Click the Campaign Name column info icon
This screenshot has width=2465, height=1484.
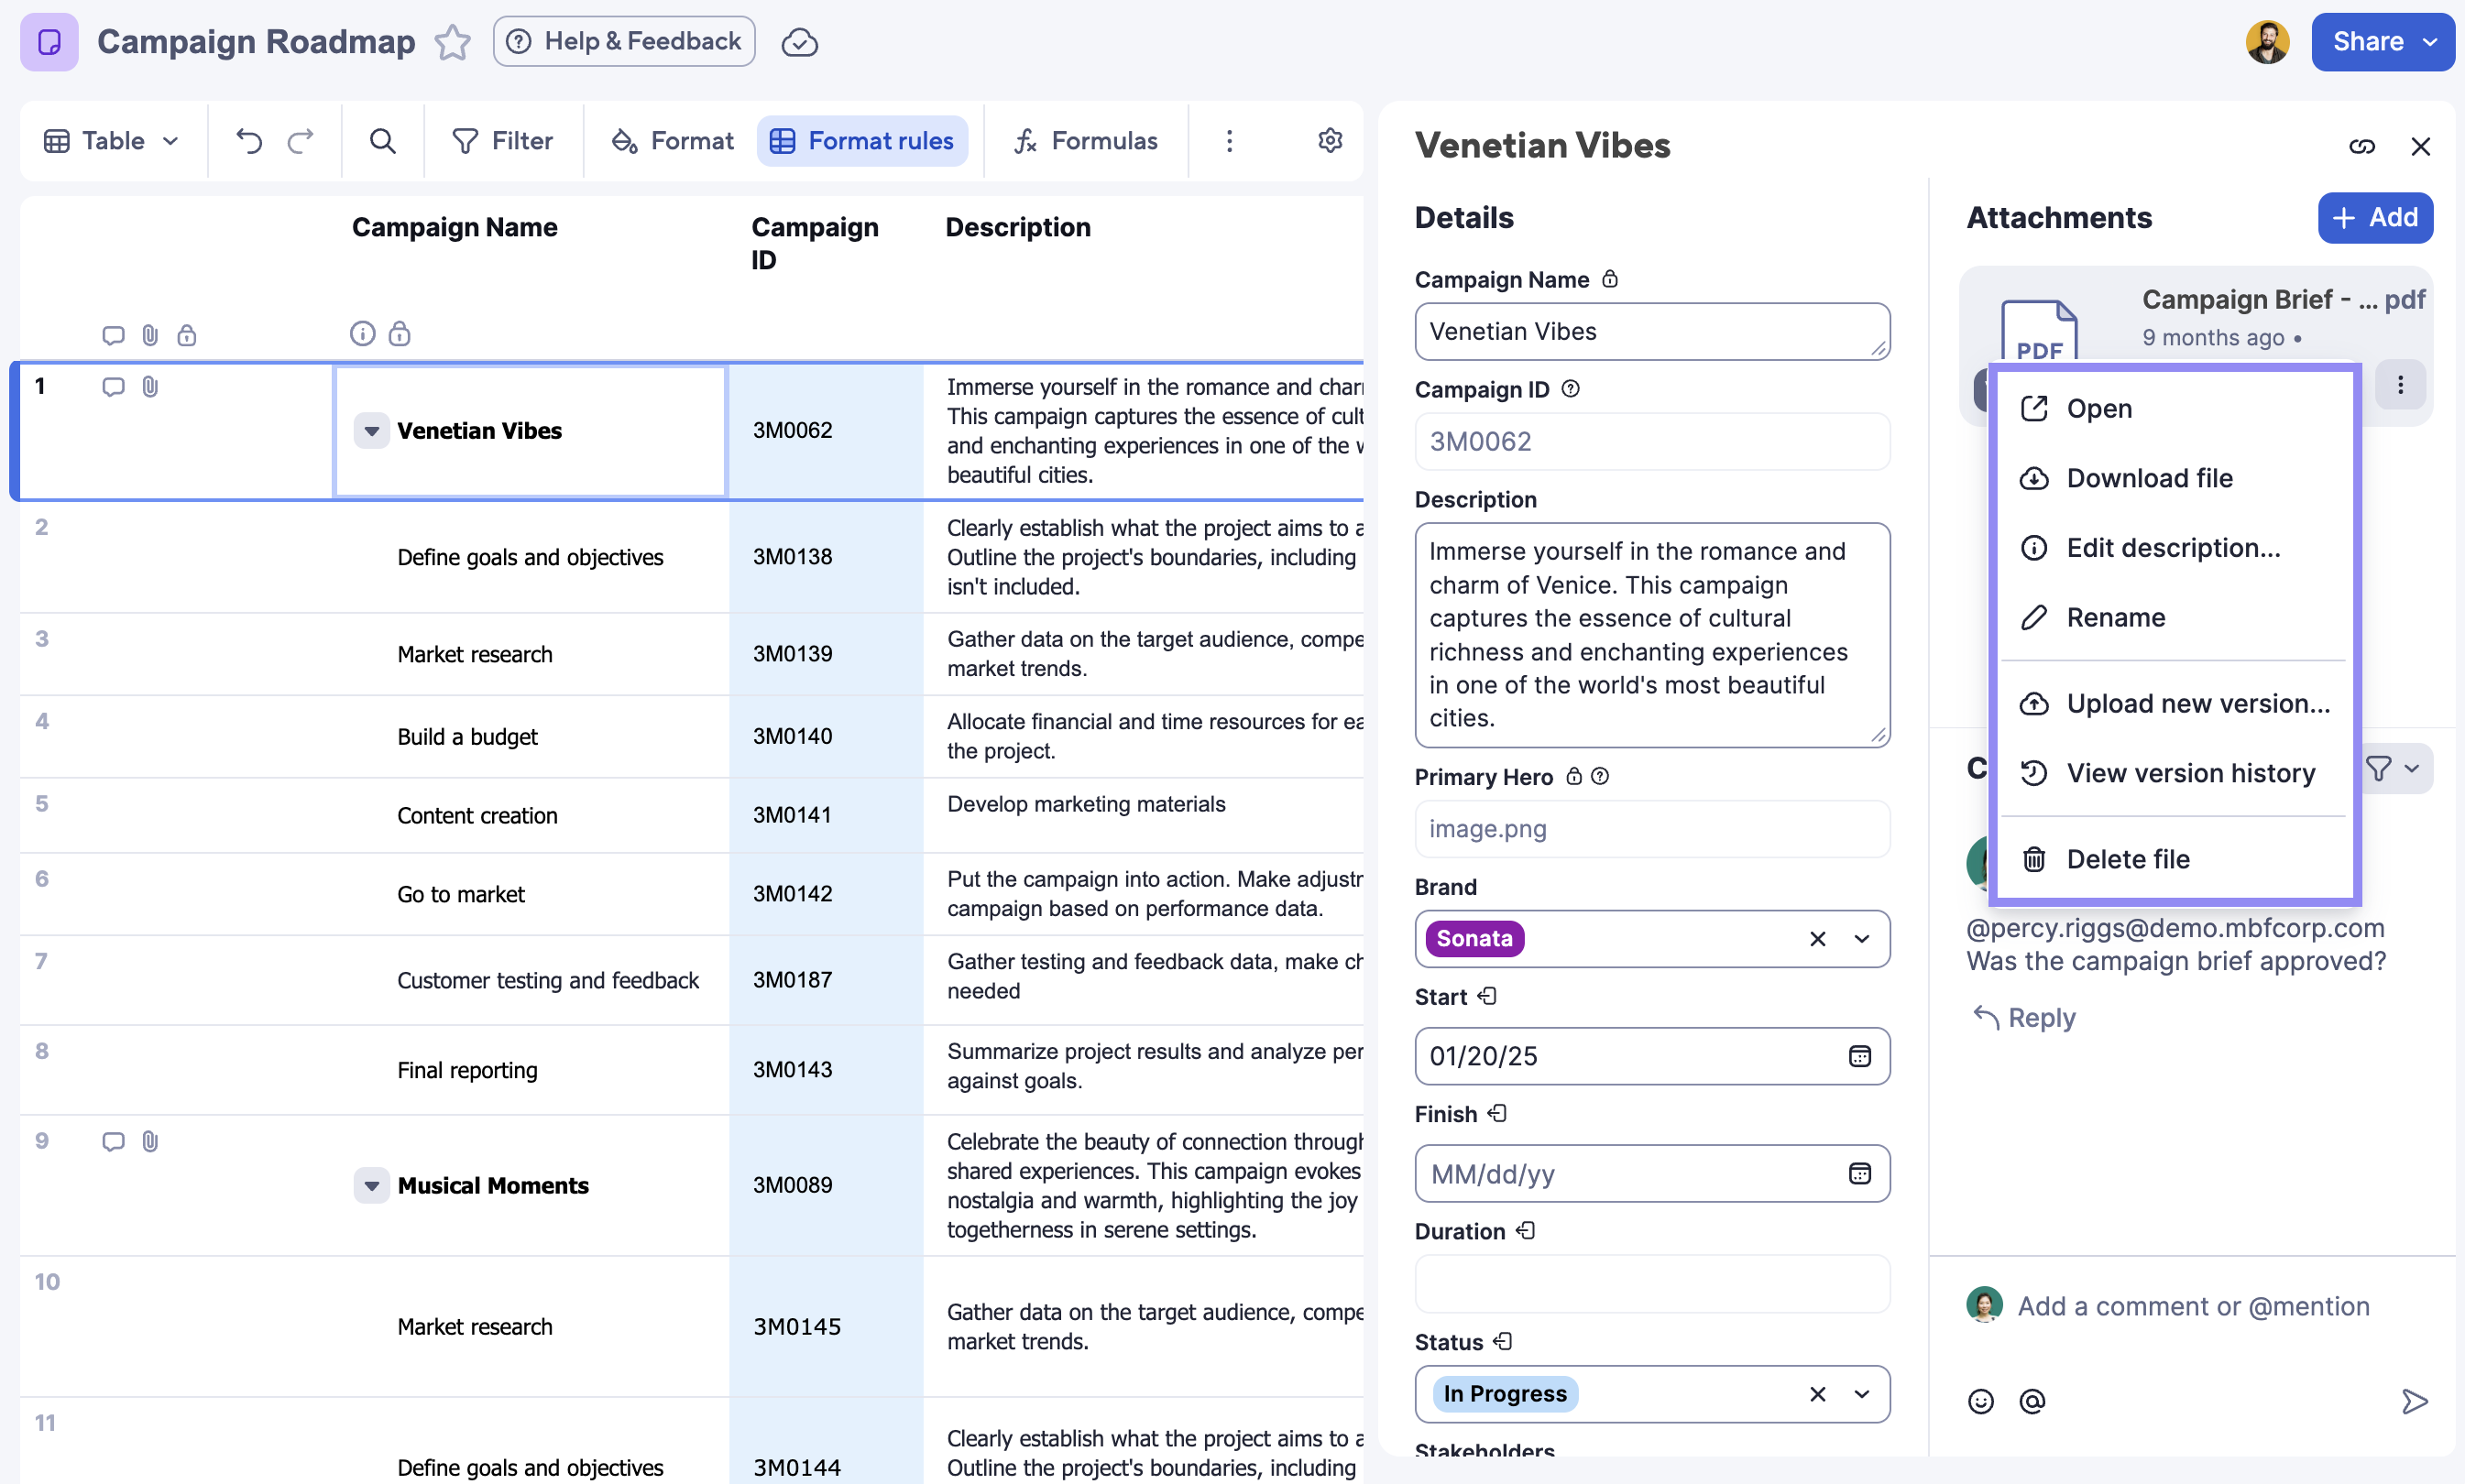(362, 334)
